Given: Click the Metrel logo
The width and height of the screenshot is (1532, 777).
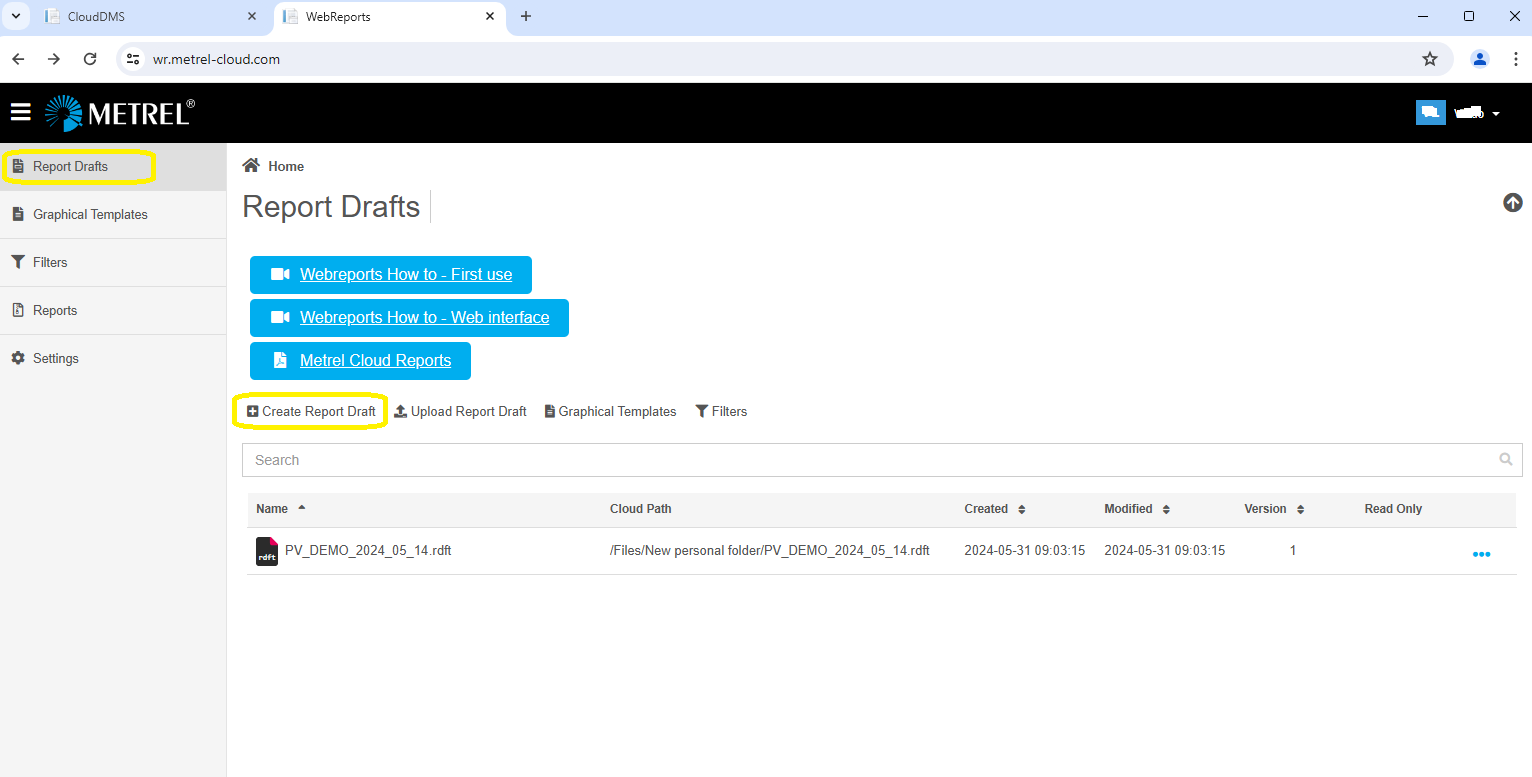Looking at the screenshot, I should point(120,113).
